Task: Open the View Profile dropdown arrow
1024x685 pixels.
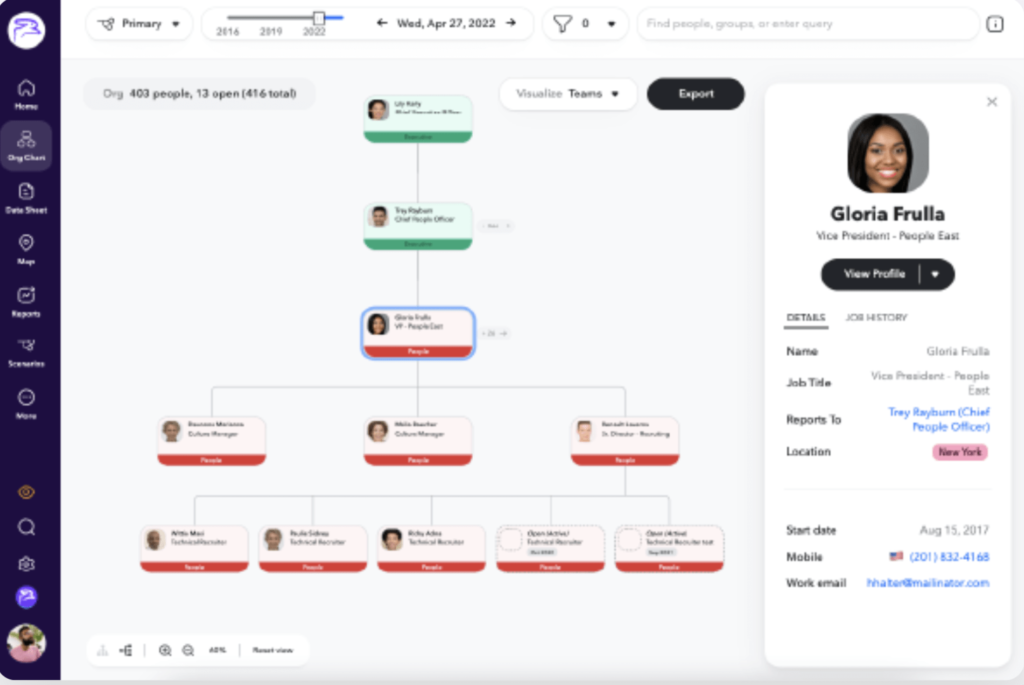Action: [x=935, y=274]
